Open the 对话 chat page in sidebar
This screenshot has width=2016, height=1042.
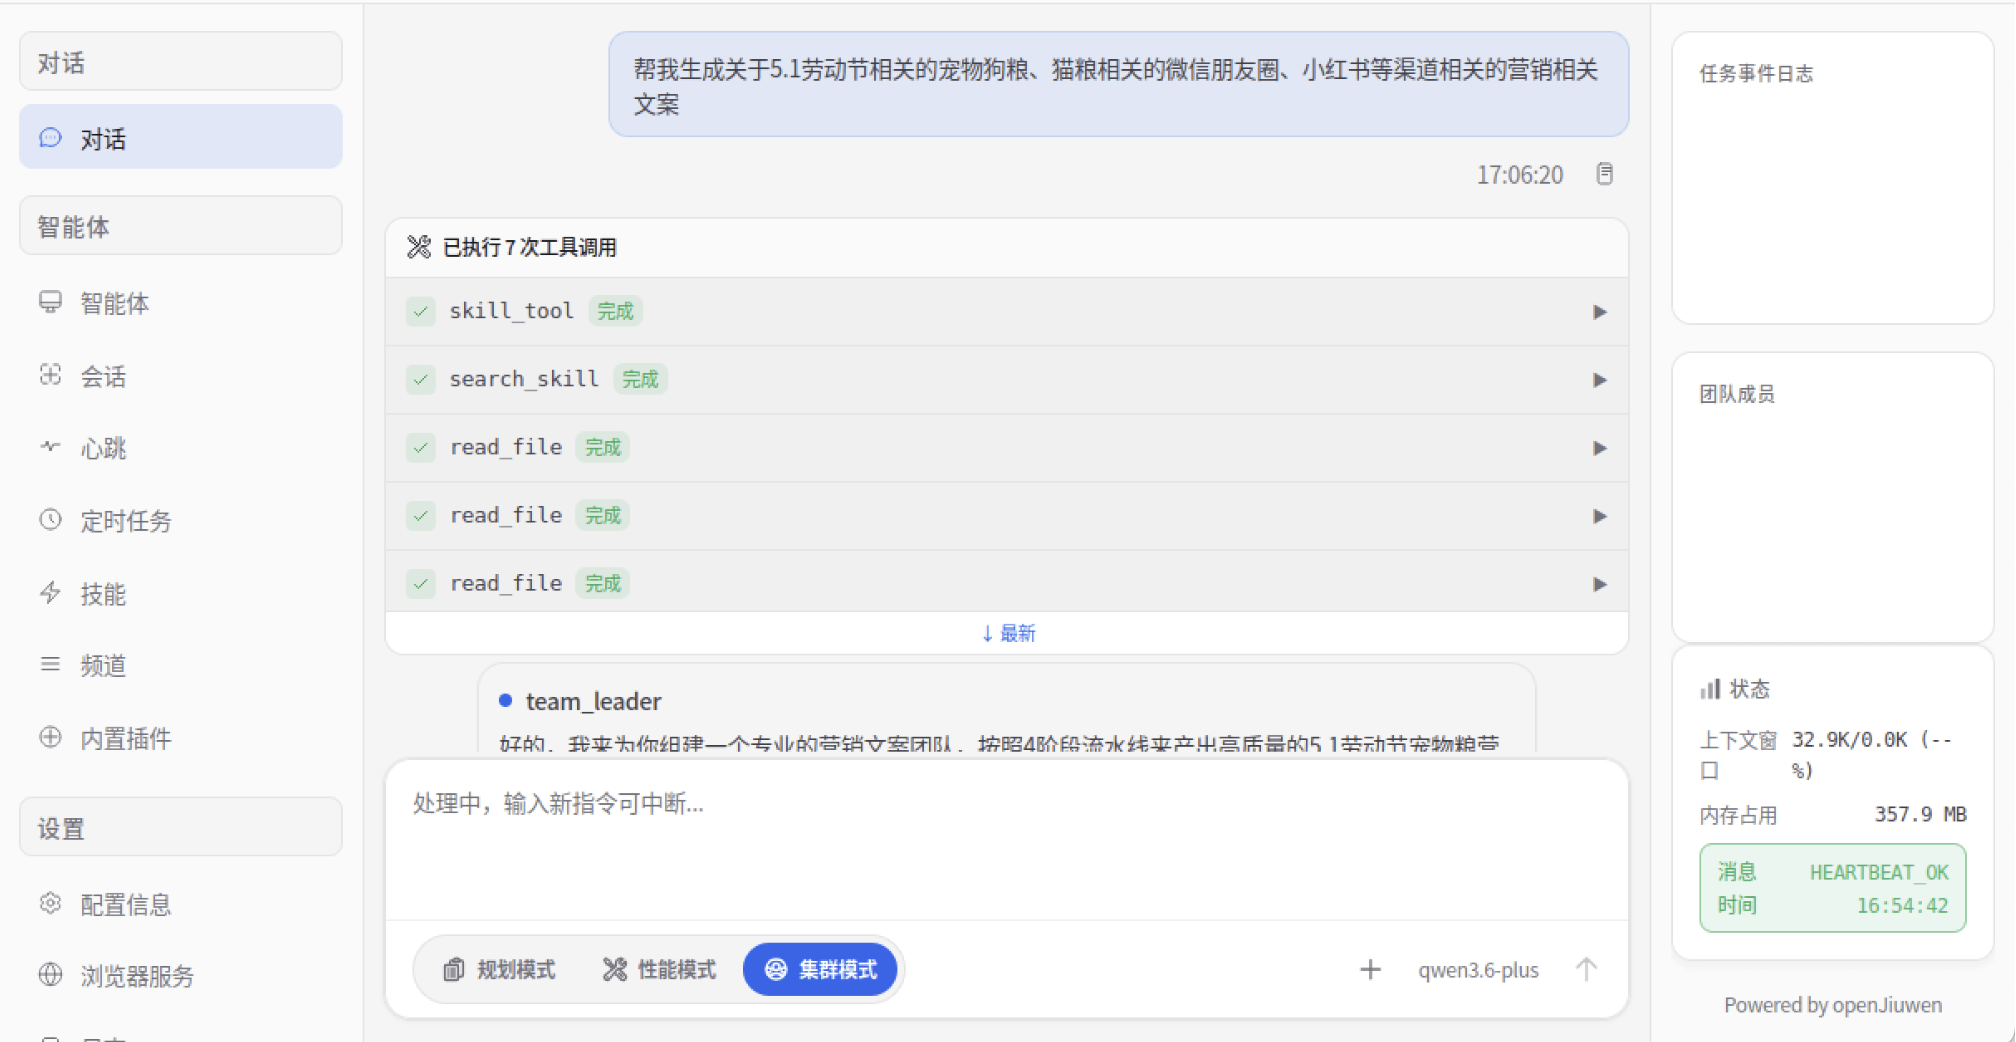tap(181, 138)
